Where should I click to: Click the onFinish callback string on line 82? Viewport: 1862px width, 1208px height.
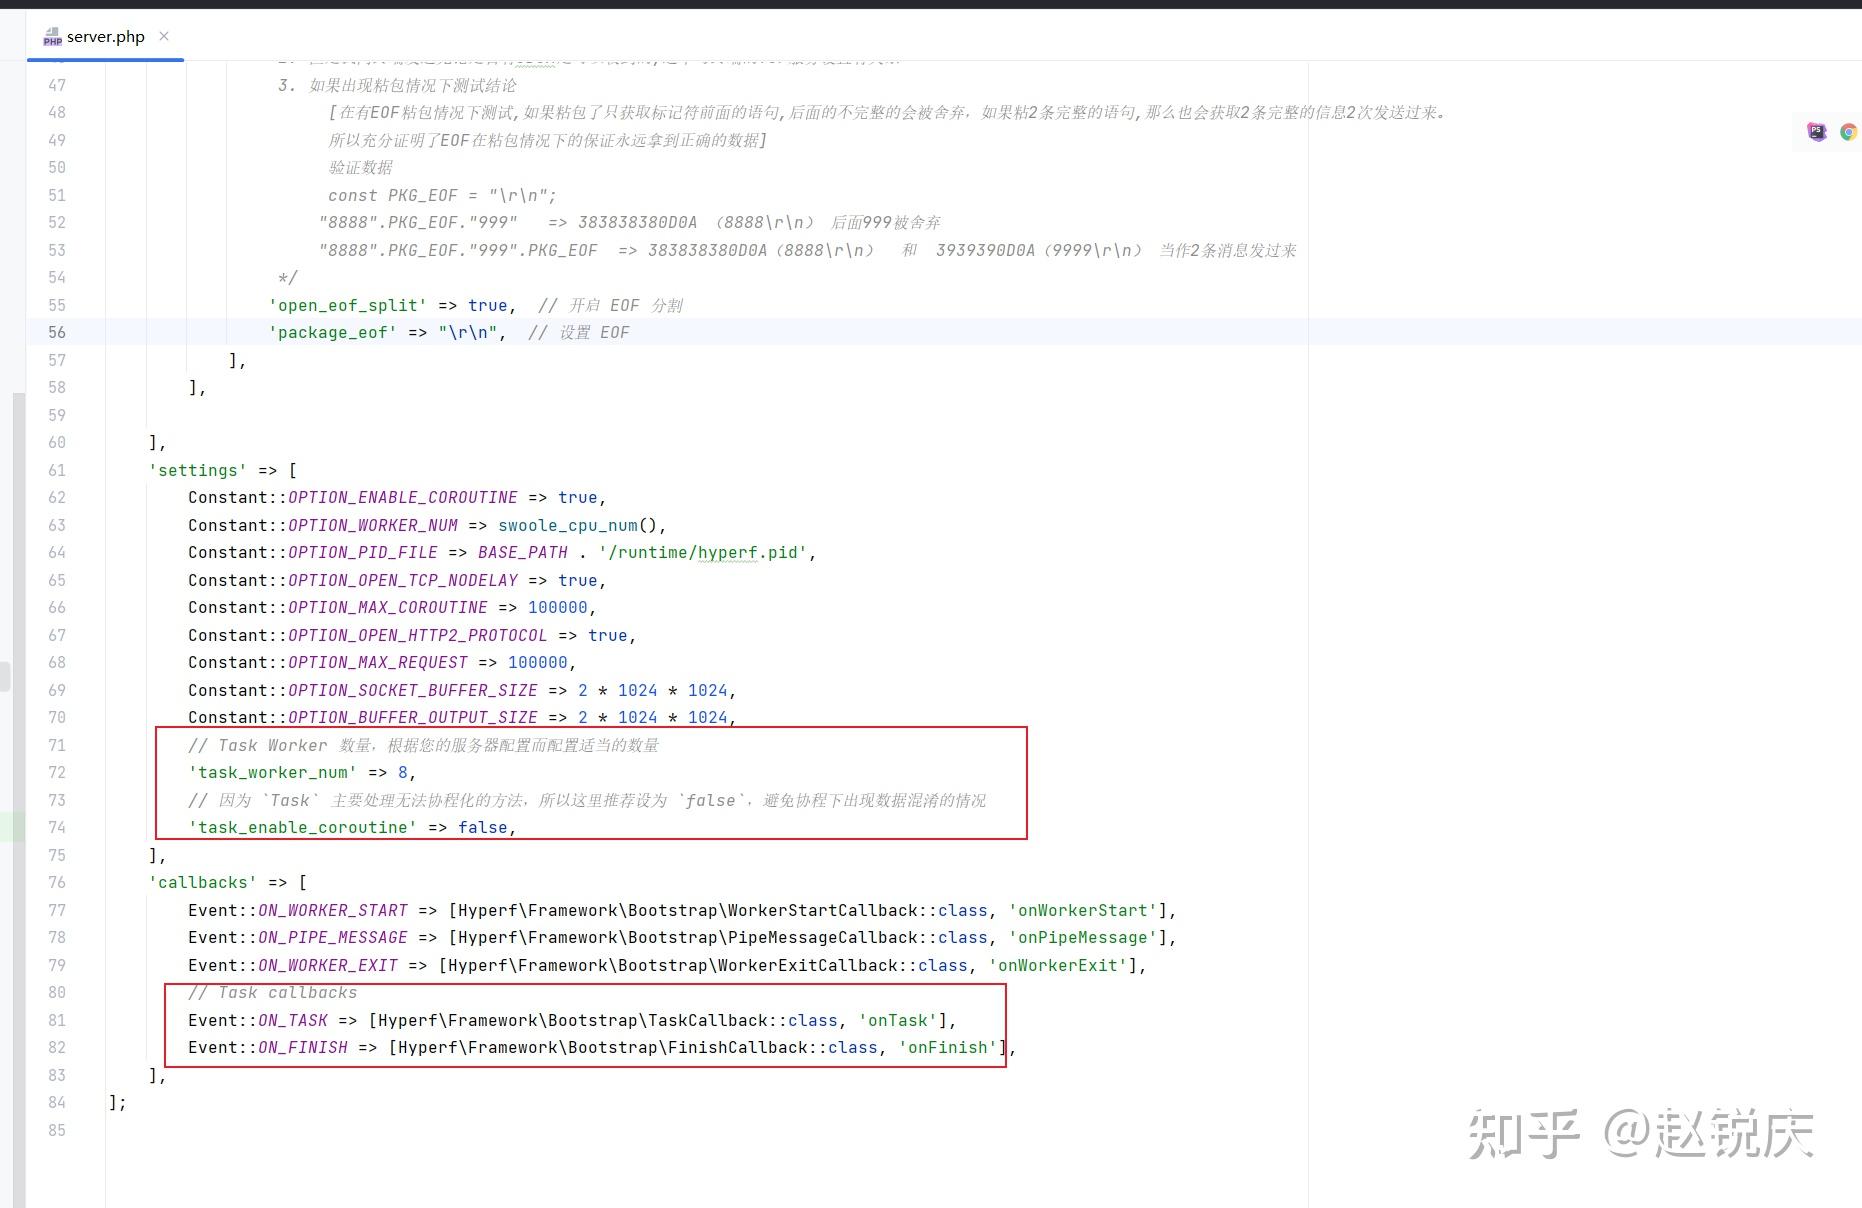pyautogui.click(x=946, y=1047)
